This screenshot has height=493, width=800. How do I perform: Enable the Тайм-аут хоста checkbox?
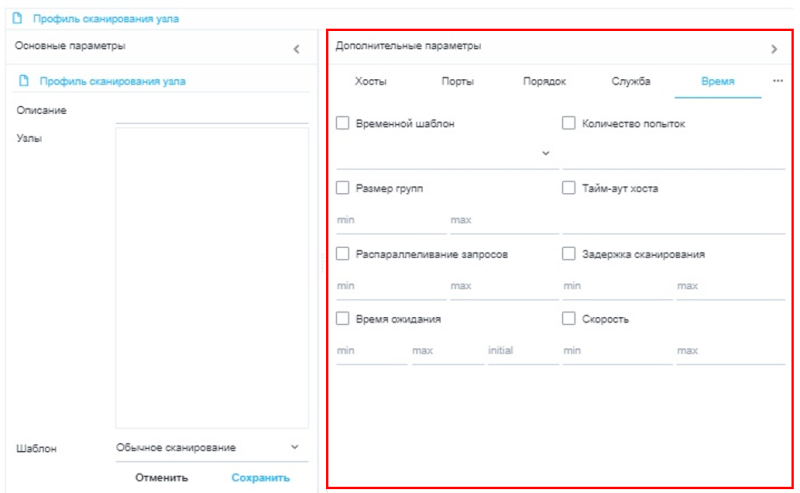[x=569, y=187]
